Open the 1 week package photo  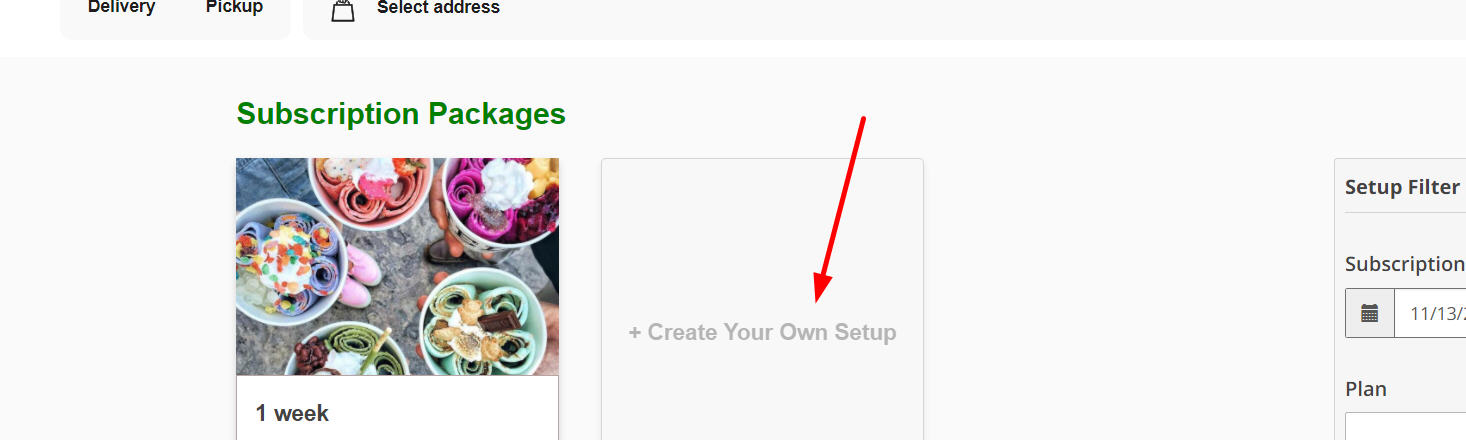tap(397, 267)
